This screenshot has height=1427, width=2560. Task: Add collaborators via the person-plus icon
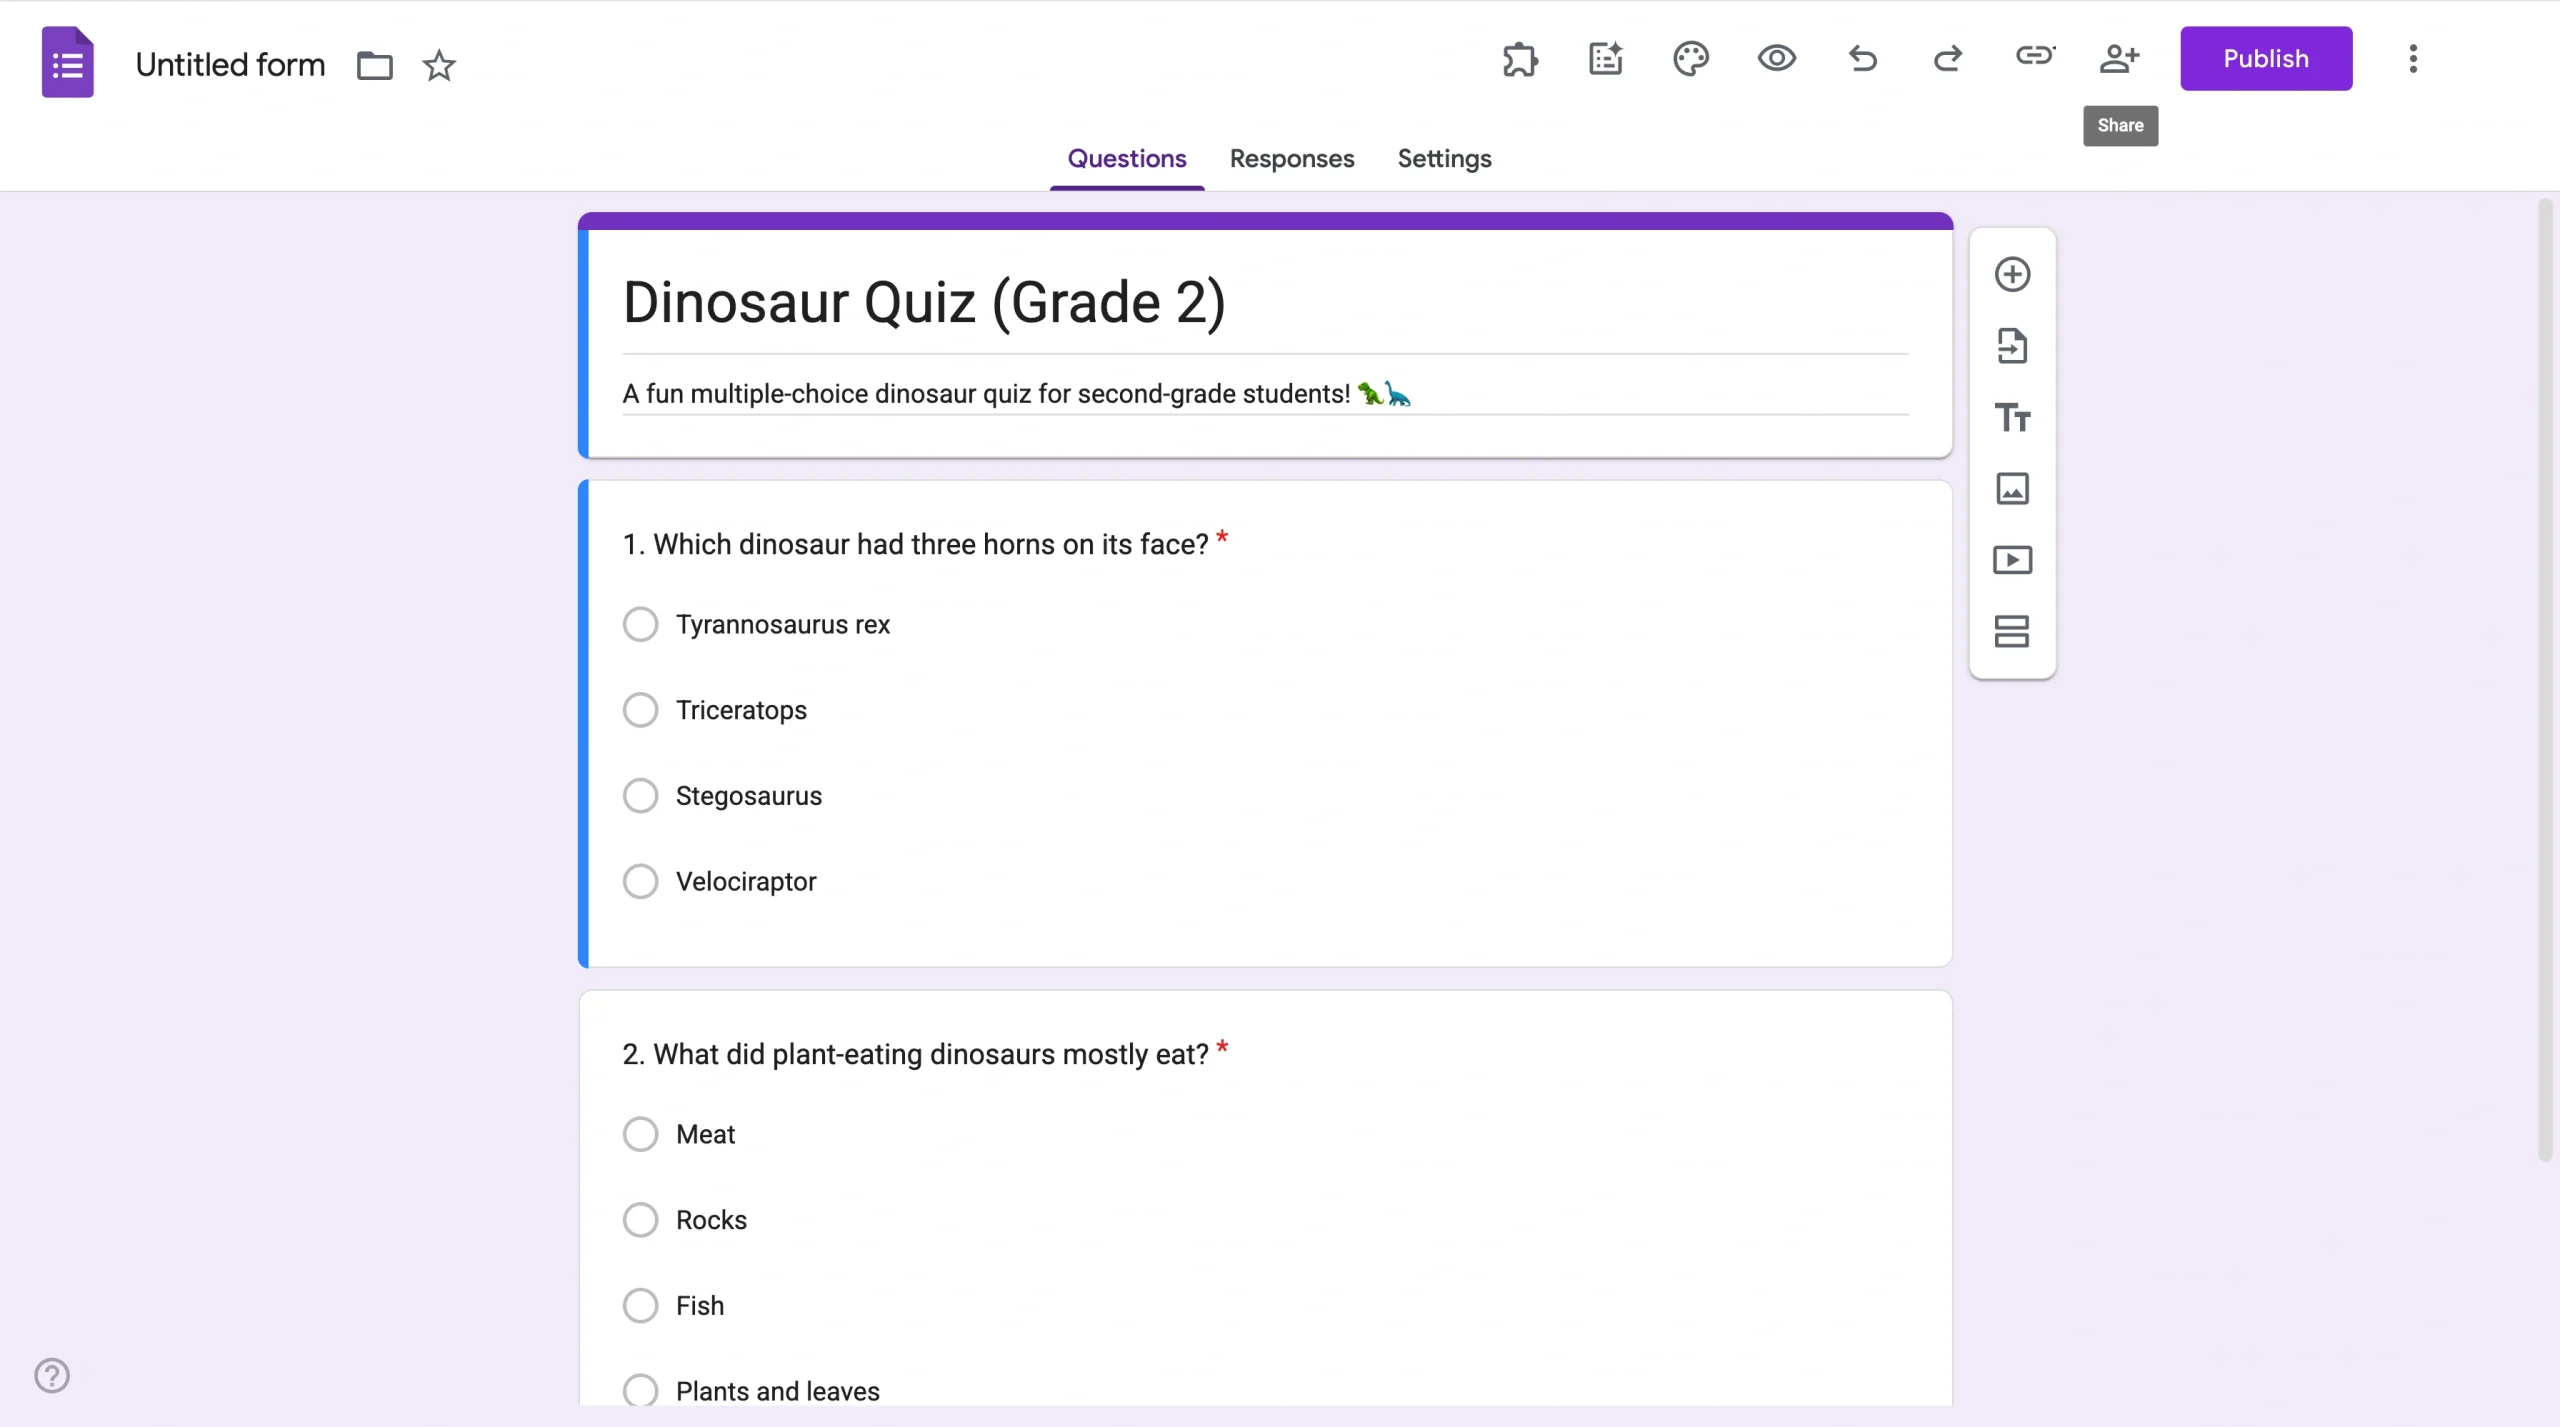pyautogui.click(x=2120, y=59)
